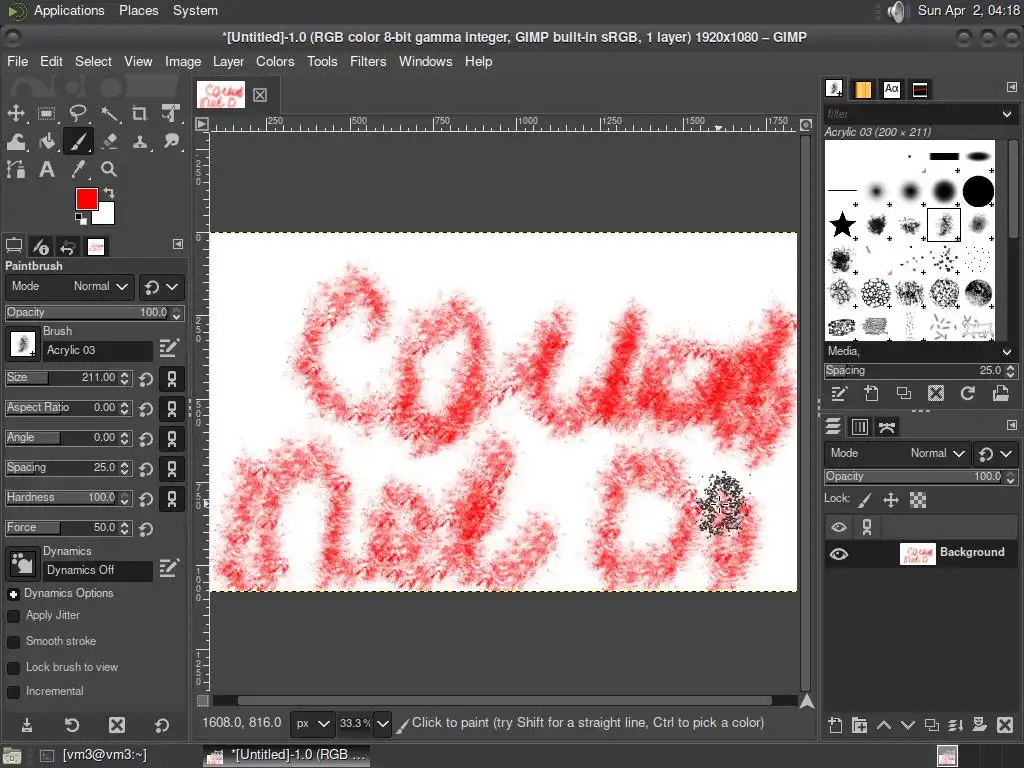This screenshot has height=768, width=1024.
Task: Select the Paintbrush tool
Action: click(78, 141)
